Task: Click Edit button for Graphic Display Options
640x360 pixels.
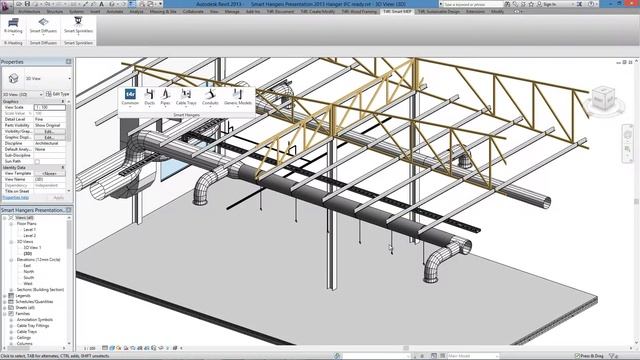Action: pos(49,138)
